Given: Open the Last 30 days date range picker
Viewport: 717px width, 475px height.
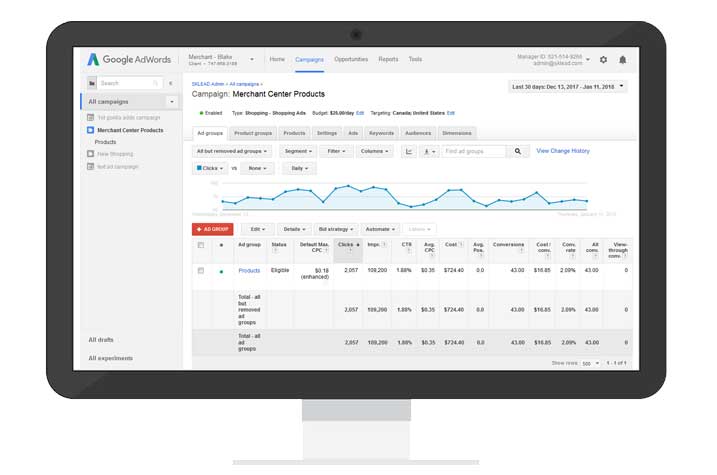Looking at the screenshot, I should [x=567, y=86].
